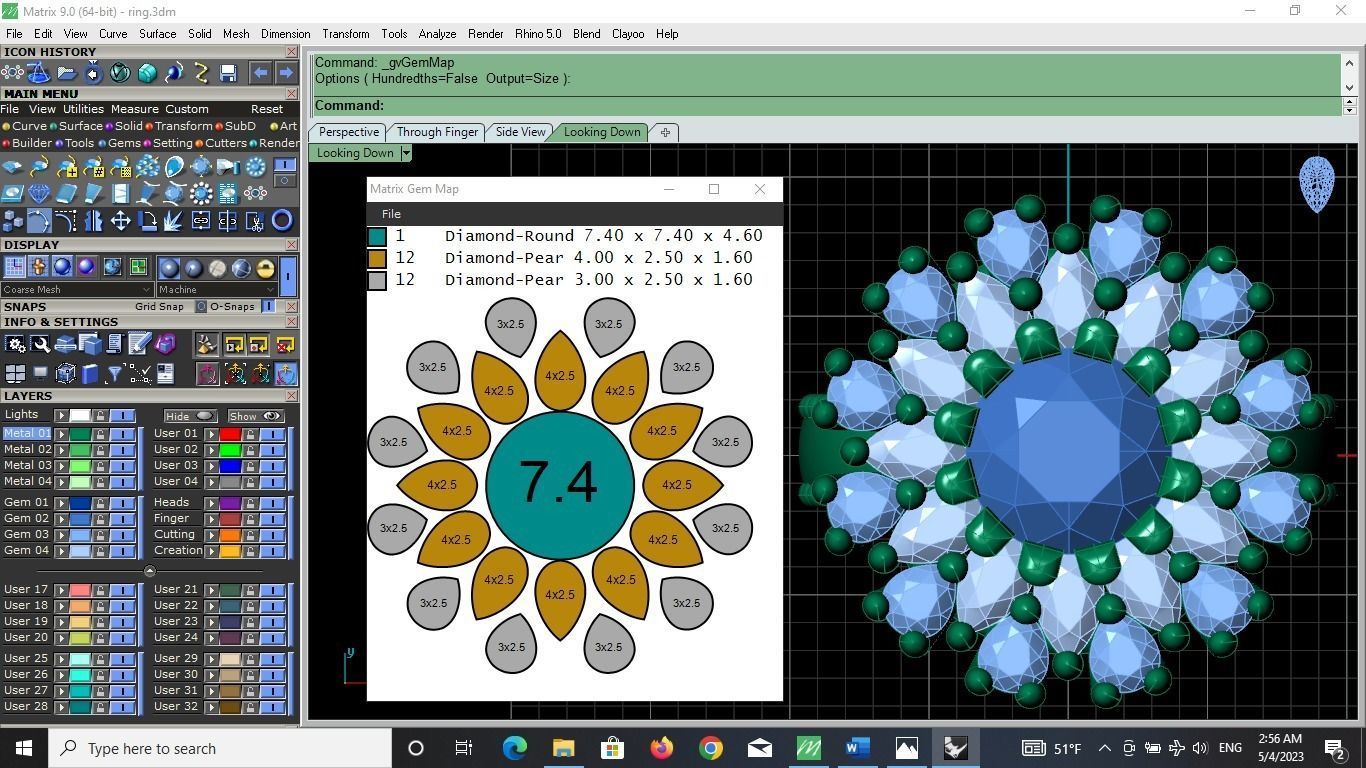Click the chain link join tool icon
1366x768 pixels.
(201, 220)
